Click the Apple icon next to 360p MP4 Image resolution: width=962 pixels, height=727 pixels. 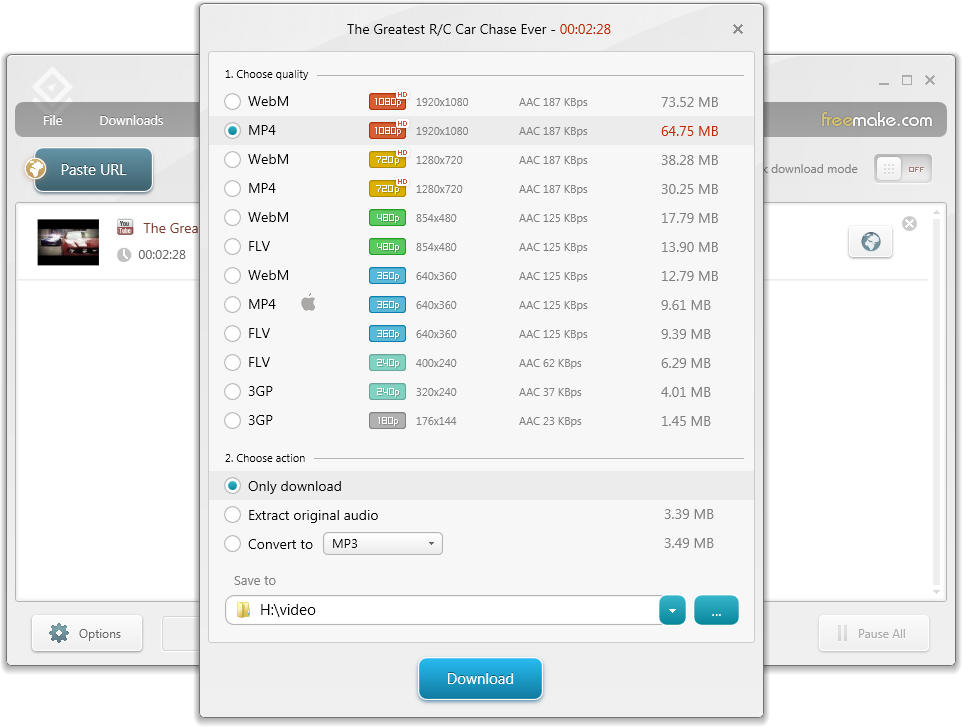tap(308, 300)
